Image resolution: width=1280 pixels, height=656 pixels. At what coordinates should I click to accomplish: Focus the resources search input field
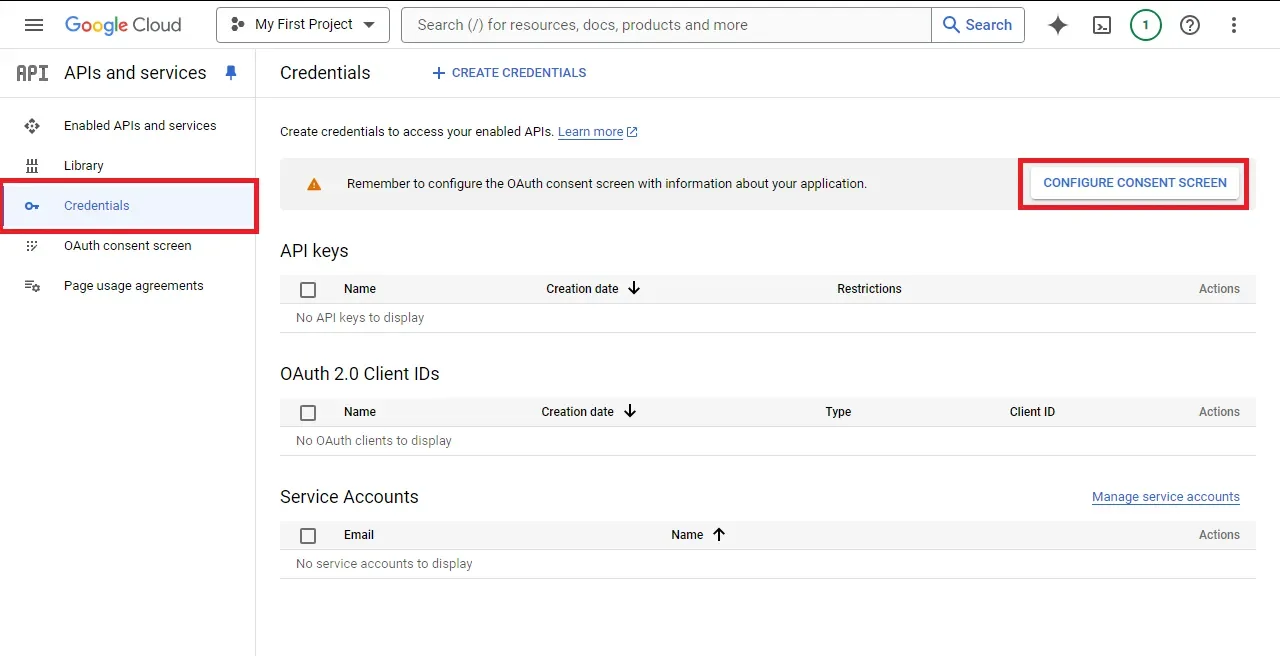[x=666, y=25]
